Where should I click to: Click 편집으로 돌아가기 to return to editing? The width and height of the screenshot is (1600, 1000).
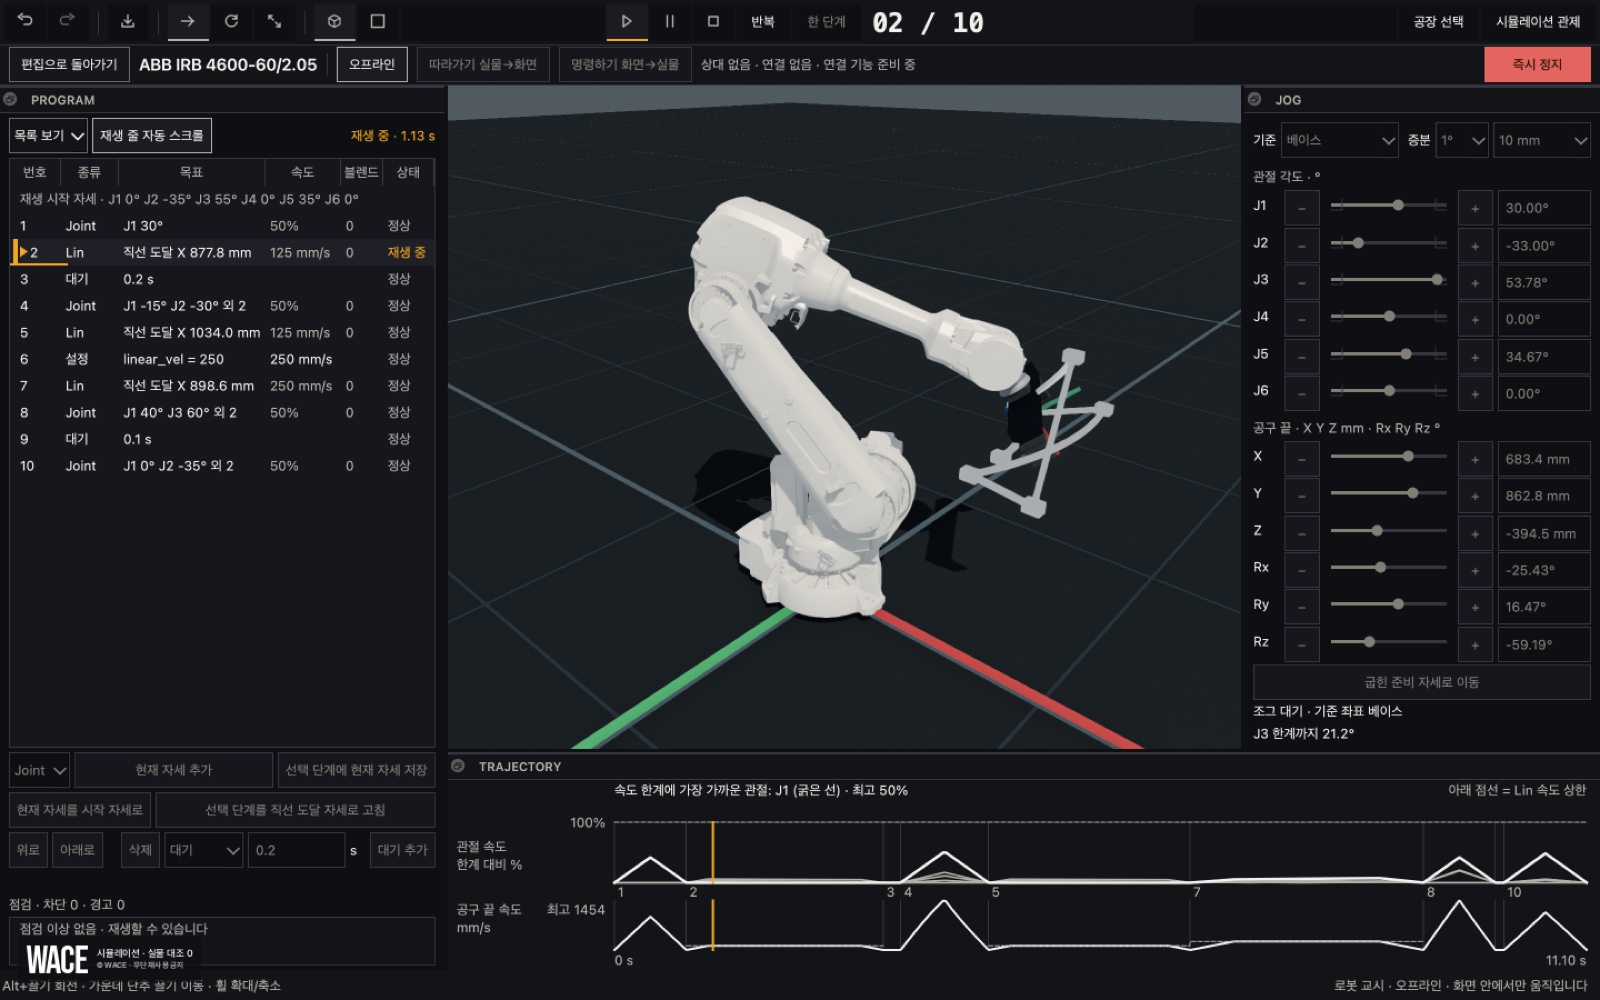[x=69, y=64]
